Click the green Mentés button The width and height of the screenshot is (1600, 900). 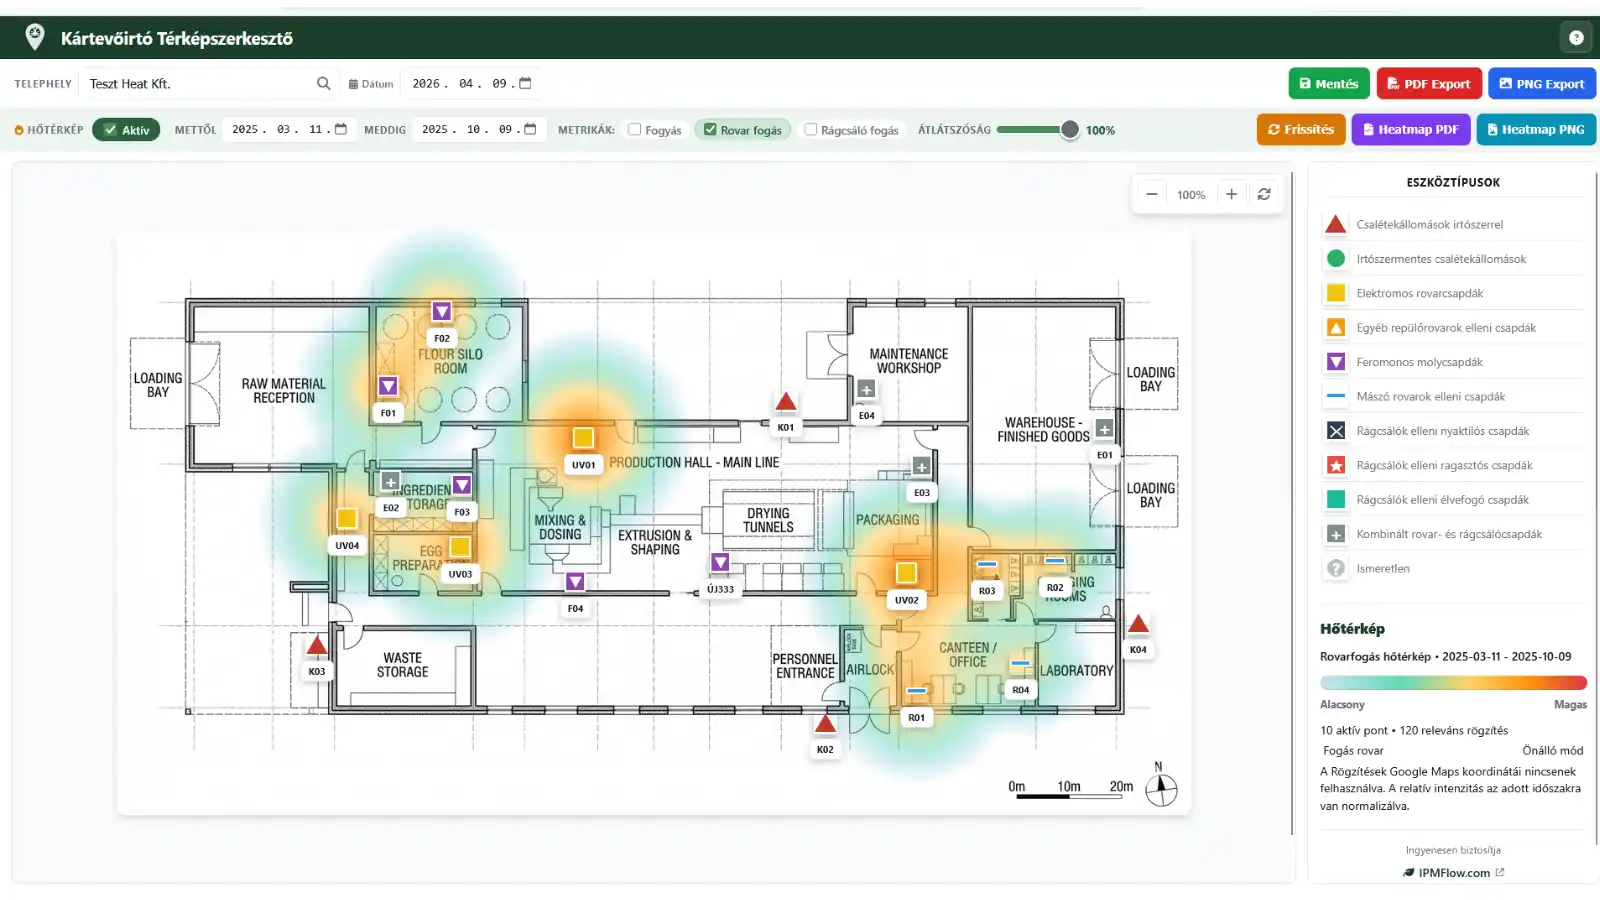[1328, 84]
